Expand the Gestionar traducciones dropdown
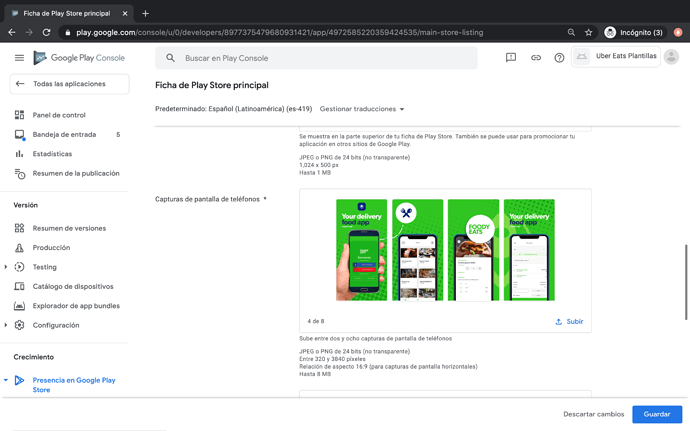Screen dimensions: 690x431 362,109
